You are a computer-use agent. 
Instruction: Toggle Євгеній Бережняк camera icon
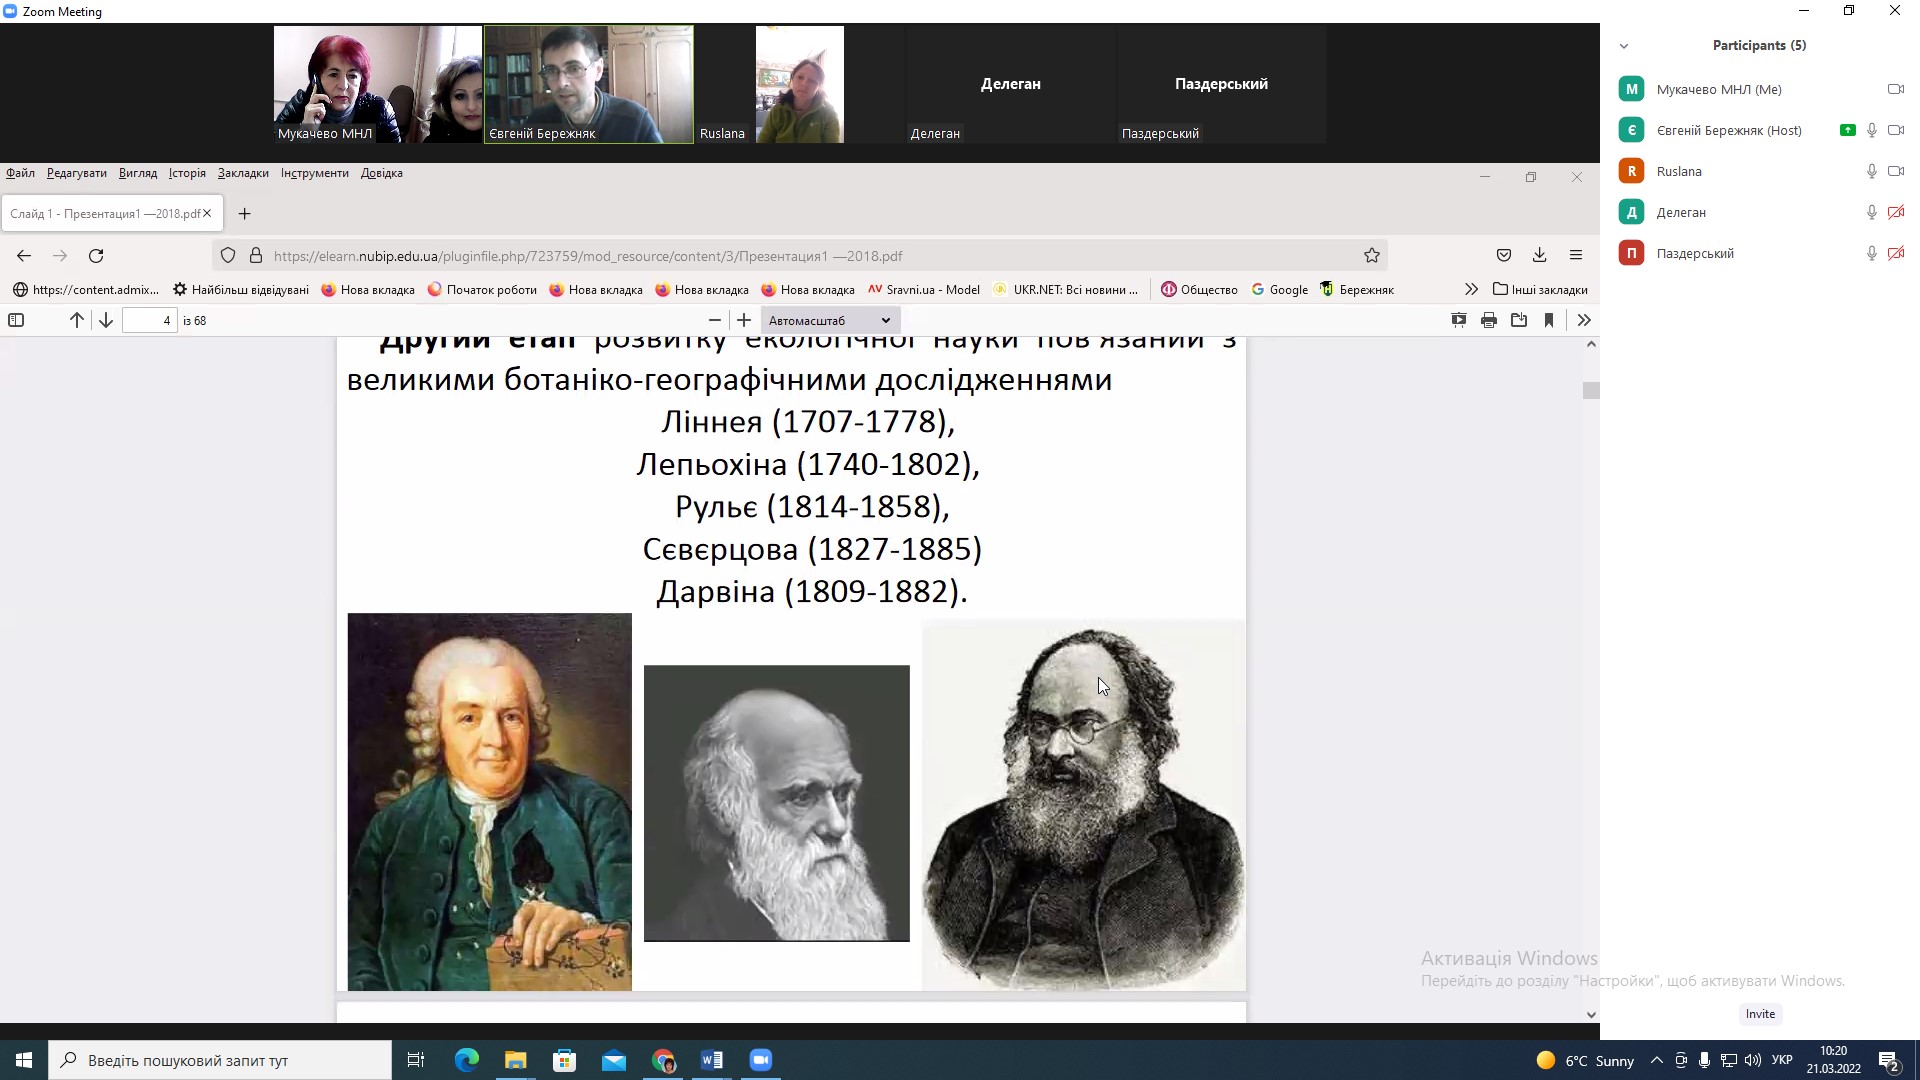[x=1895, y=130]
